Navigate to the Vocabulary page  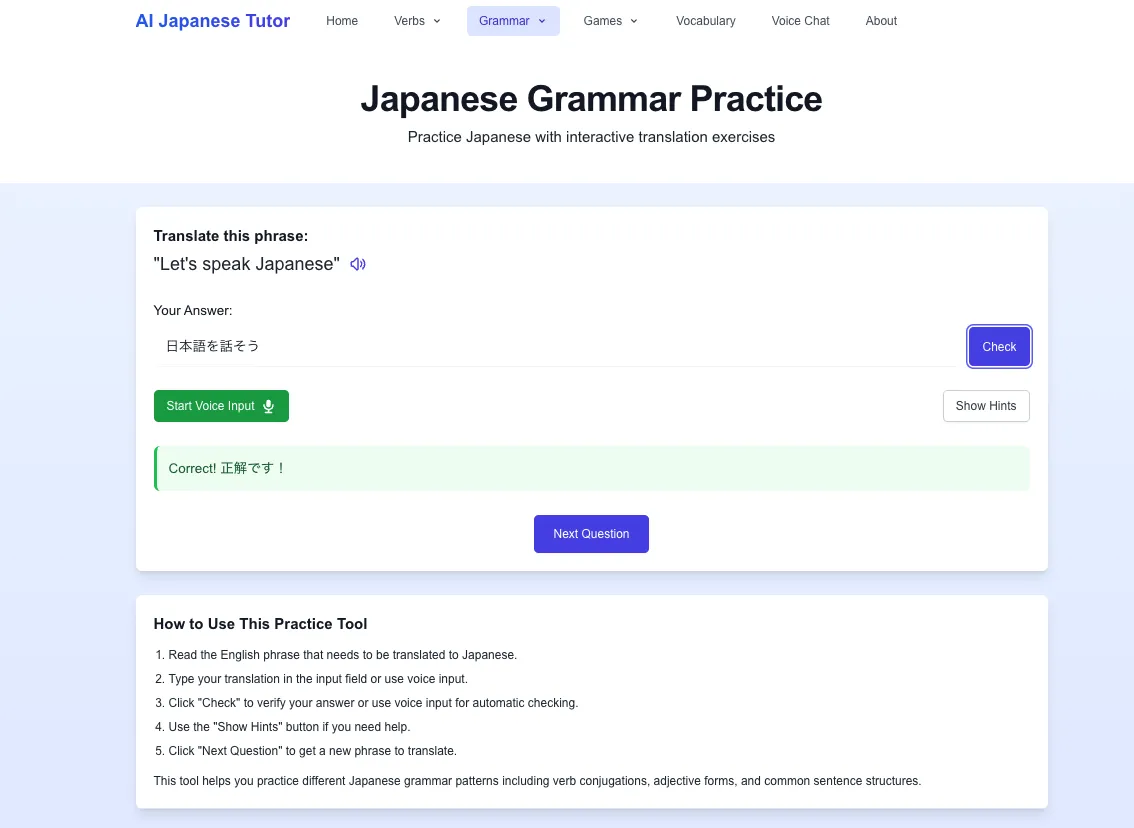coord(705,21)
